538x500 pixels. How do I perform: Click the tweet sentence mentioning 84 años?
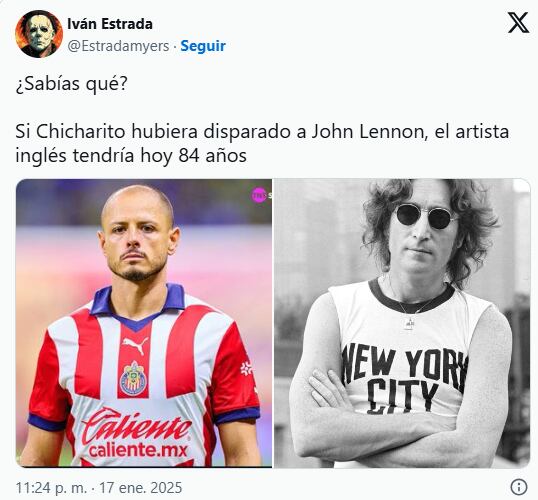pos(262,144)
